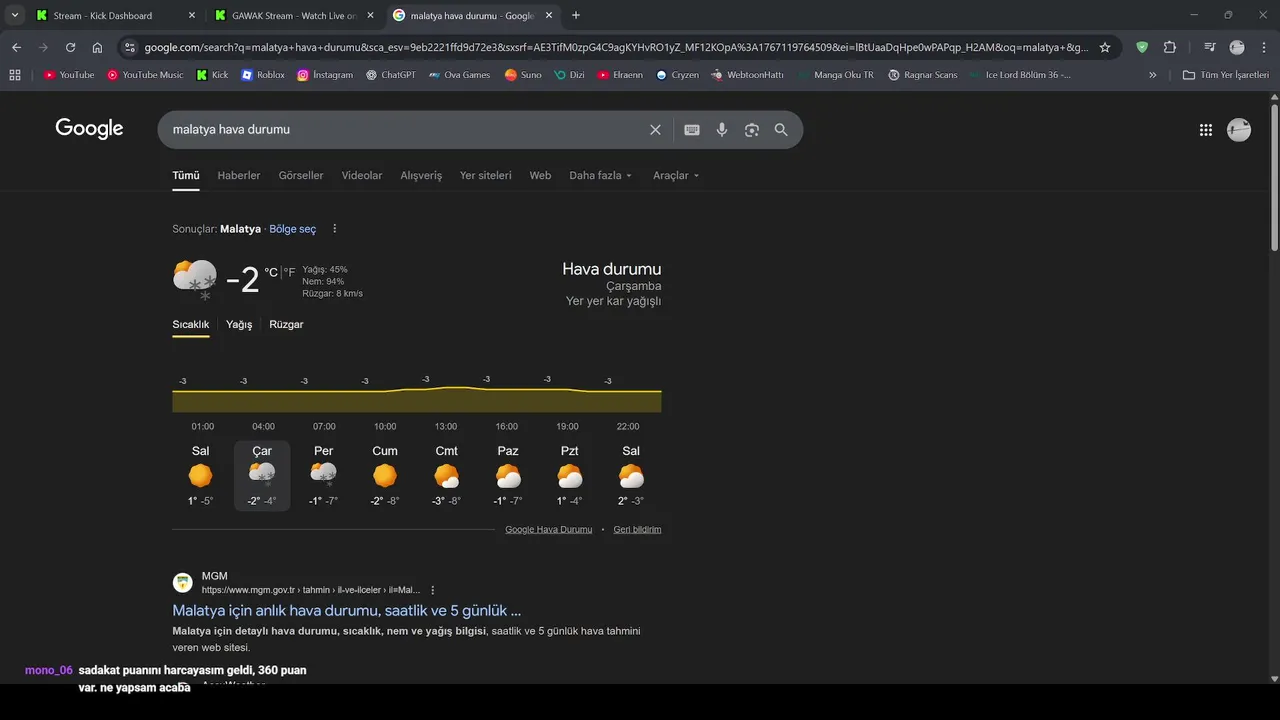Open the Dizi bookmark

(569, 75)
